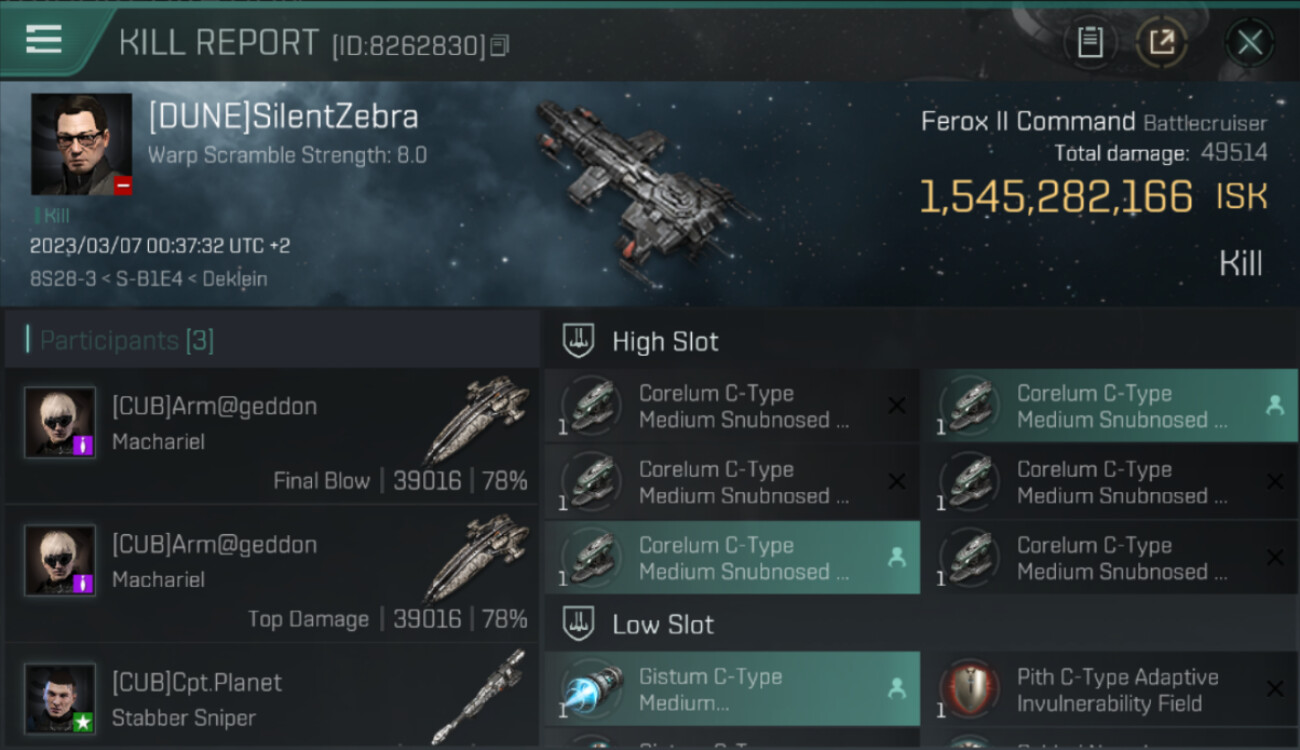
Task: Click the share export icon
Action: 1162,43
